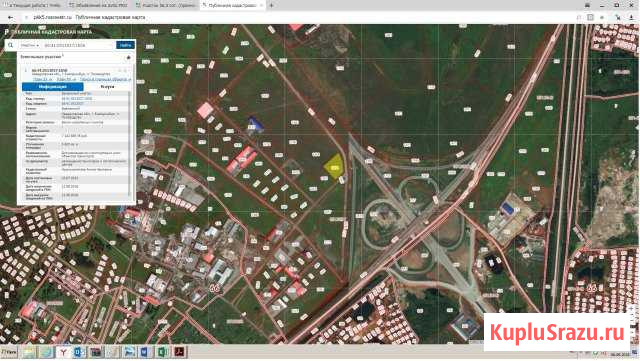Open Adobe Acrobat from the taskbar
The image size is (640, 361).
(x=179, y=352)
